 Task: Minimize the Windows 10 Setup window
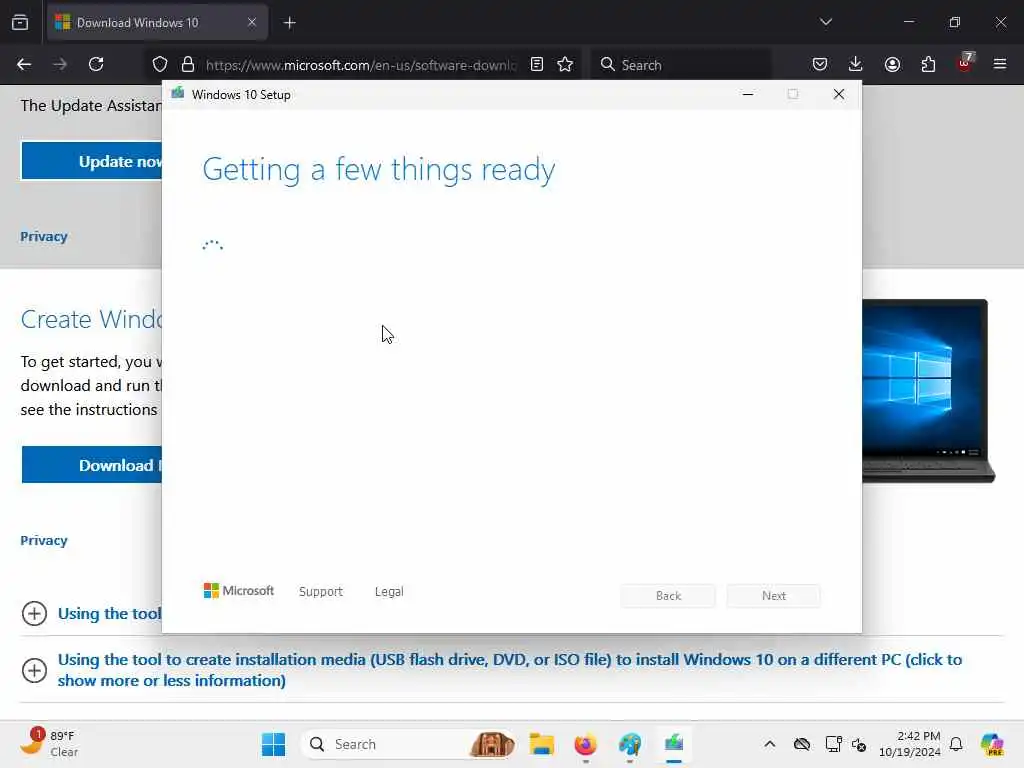[x=748, y=94]
